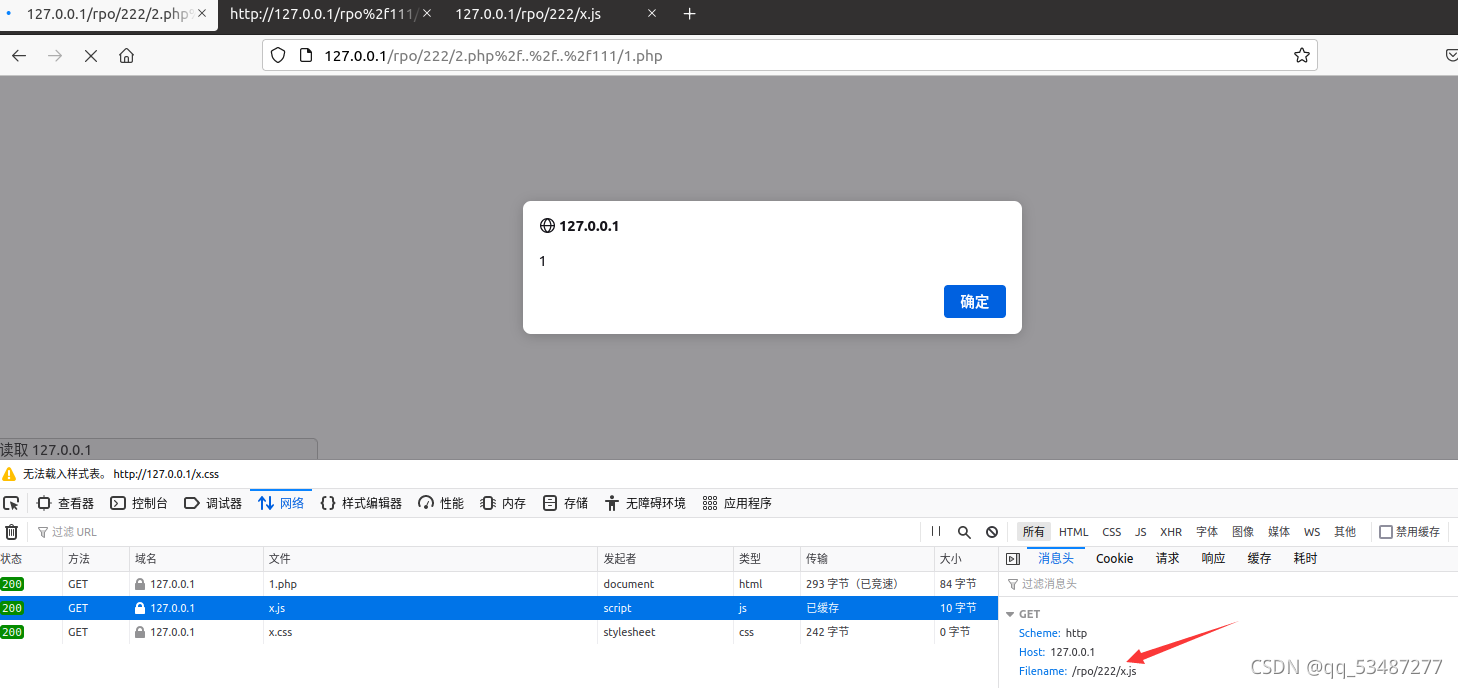The width and height of the screenshot is (1458, 688).
Task: Clear network log with trash icon
Action: pyautogui.click(x=12, y=532)
